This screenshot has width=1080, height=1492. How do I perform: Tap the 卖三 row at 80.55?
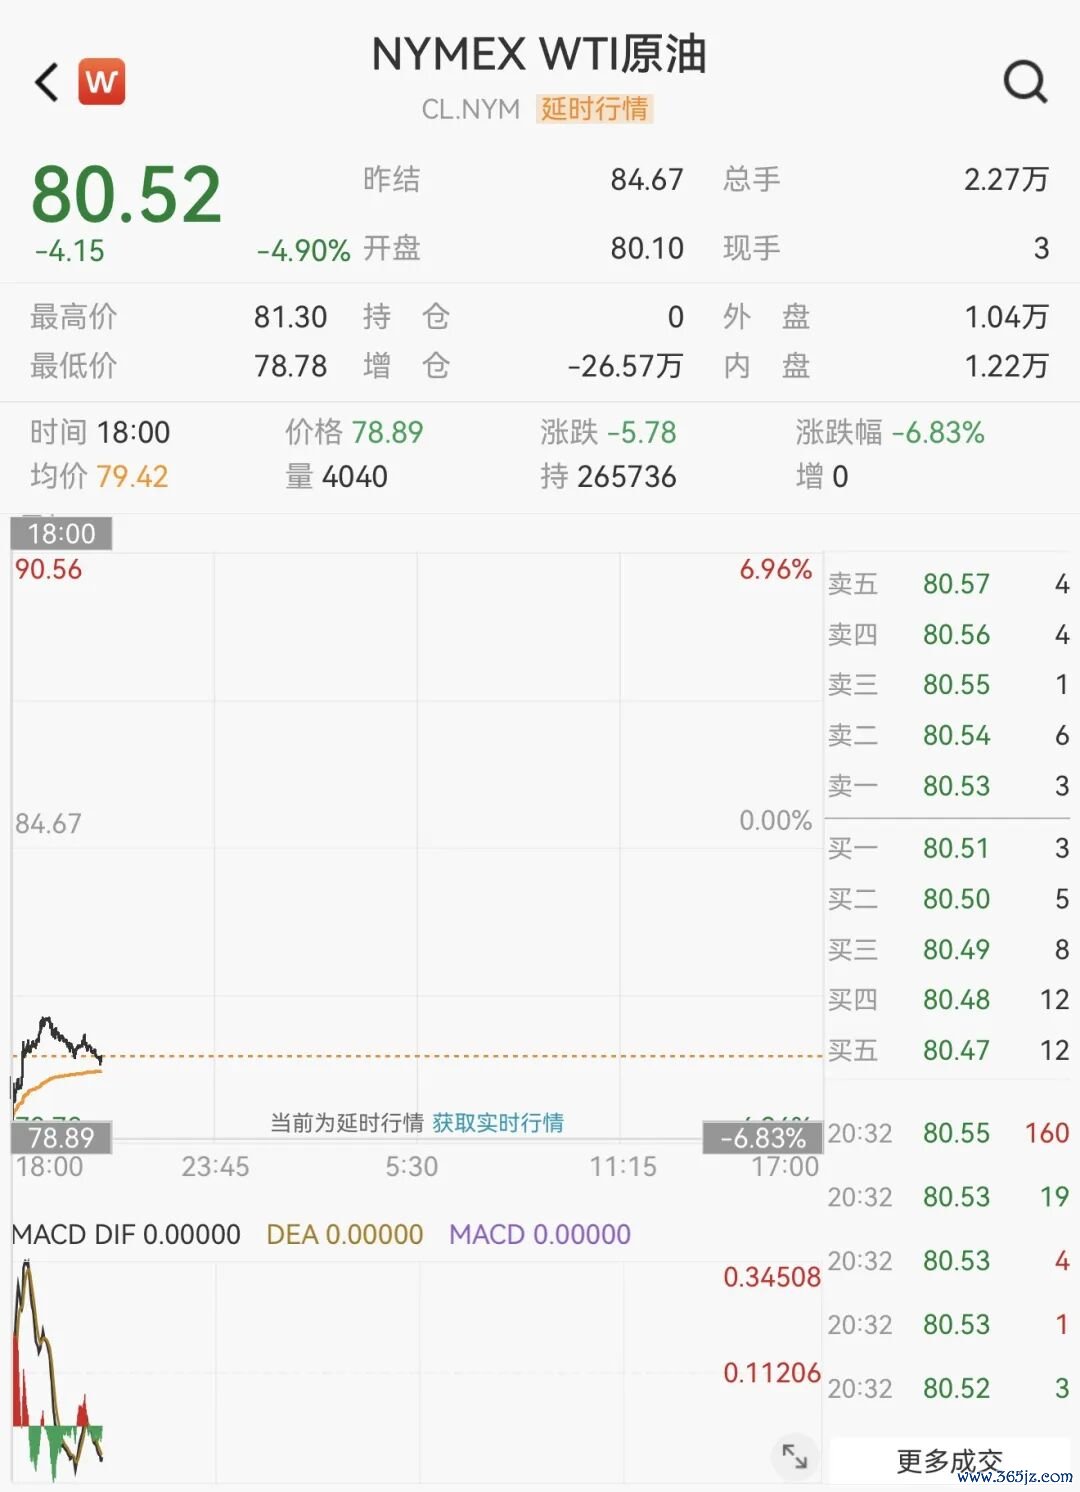[x=948, y=685]
